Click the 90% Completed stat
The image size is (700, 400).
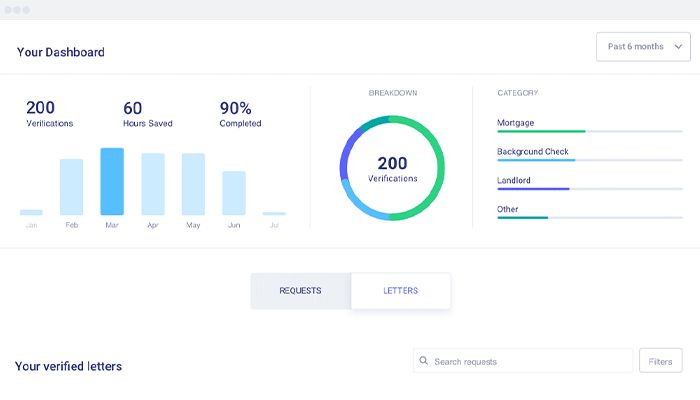pos(240,114)
